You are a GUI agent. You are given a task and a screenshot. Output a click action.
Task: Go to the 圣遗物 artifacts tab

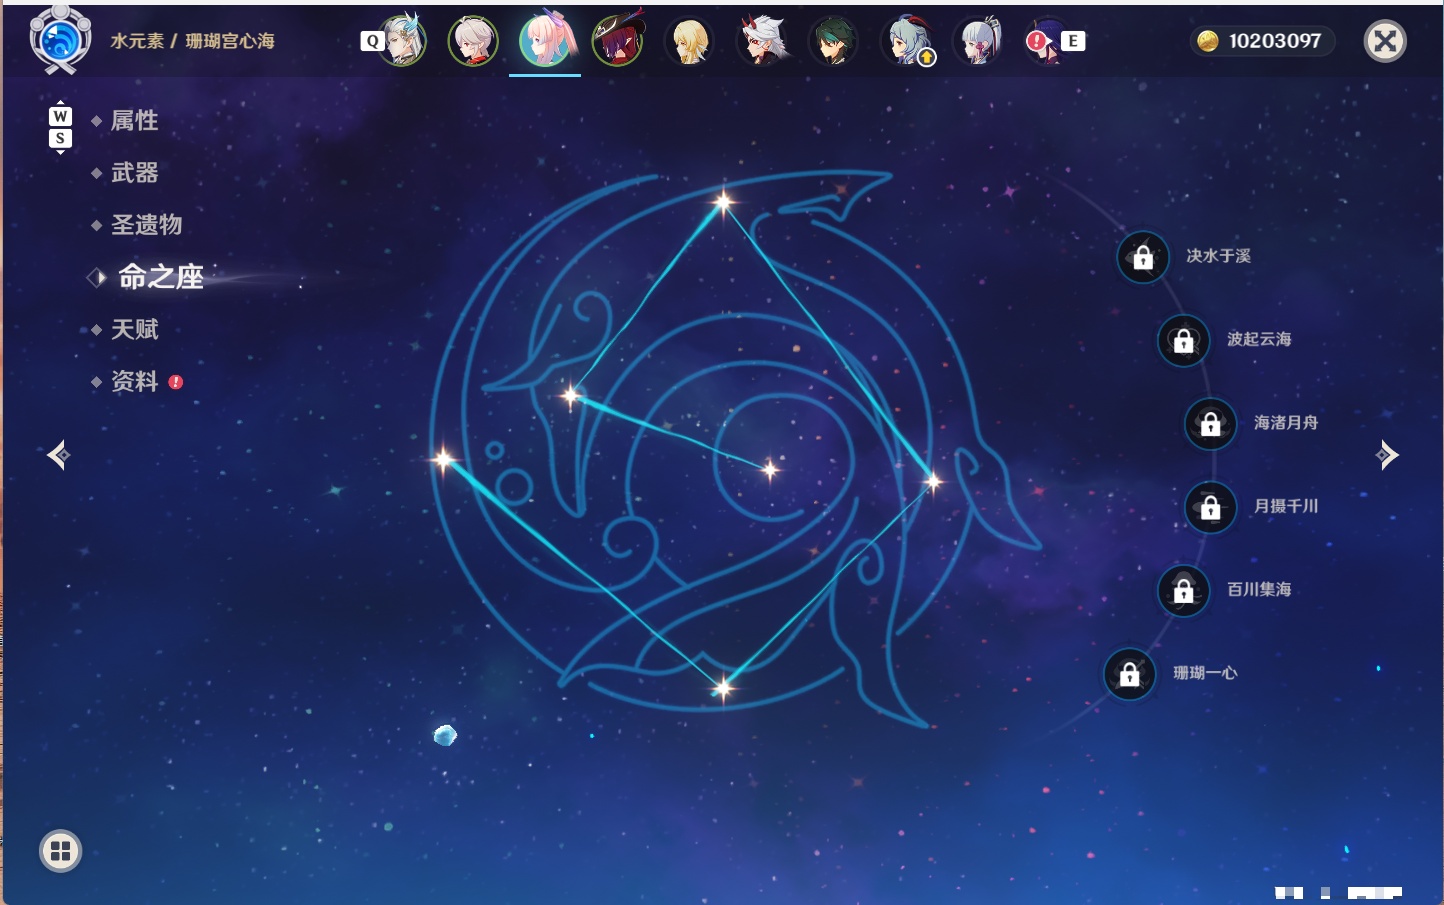pos(146,225)
